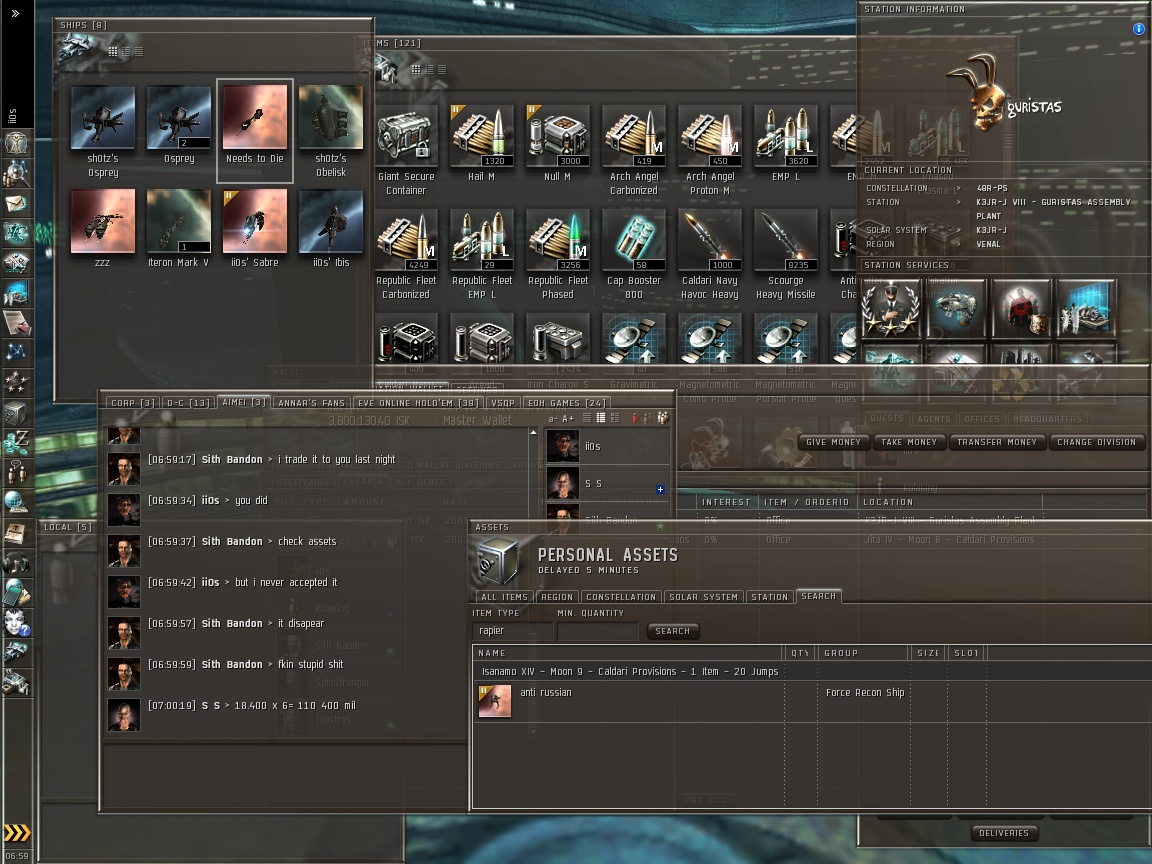
Task: Open the EVE Mail envelope icon
Action: [x=16, y=203]
